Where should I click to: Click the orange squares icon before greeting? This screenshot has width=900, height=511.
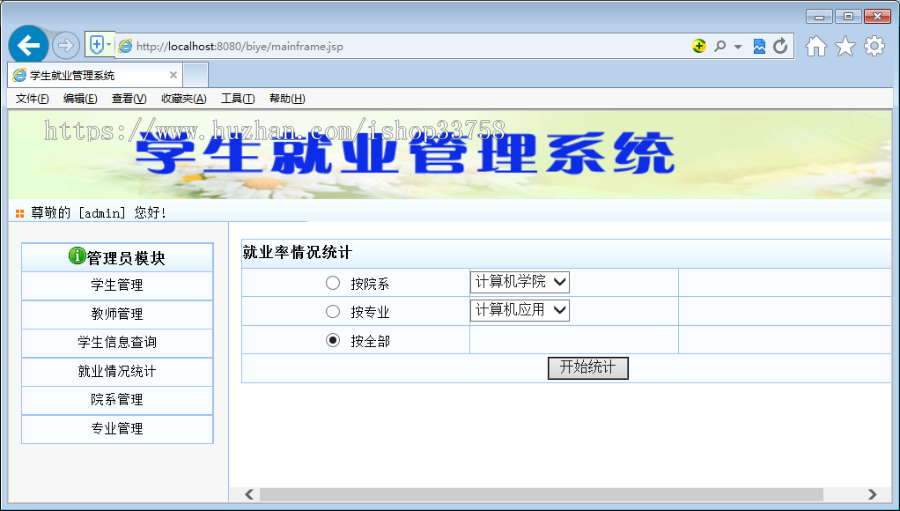click(20, 214)
